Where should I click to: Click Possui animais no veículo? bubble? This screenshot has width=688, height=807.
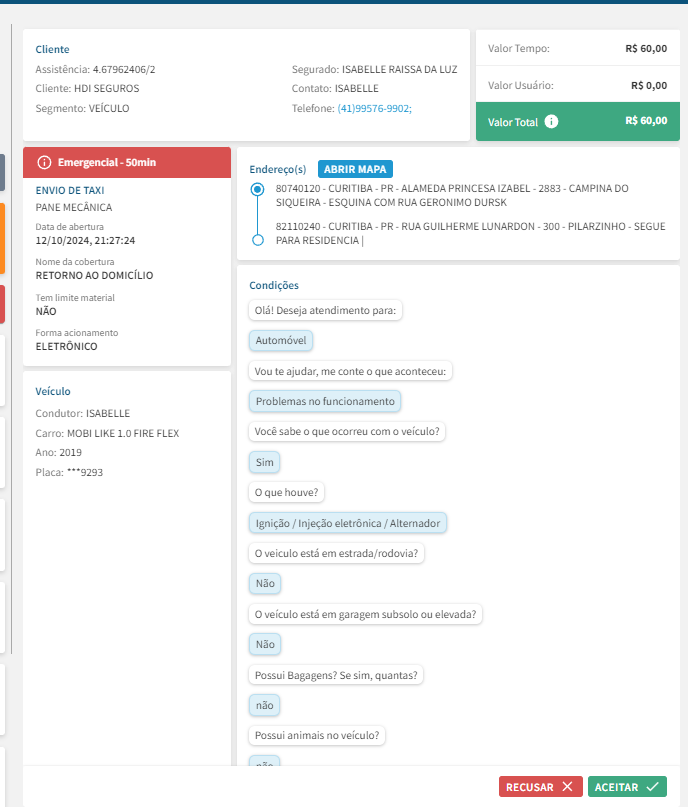(317, 735)
